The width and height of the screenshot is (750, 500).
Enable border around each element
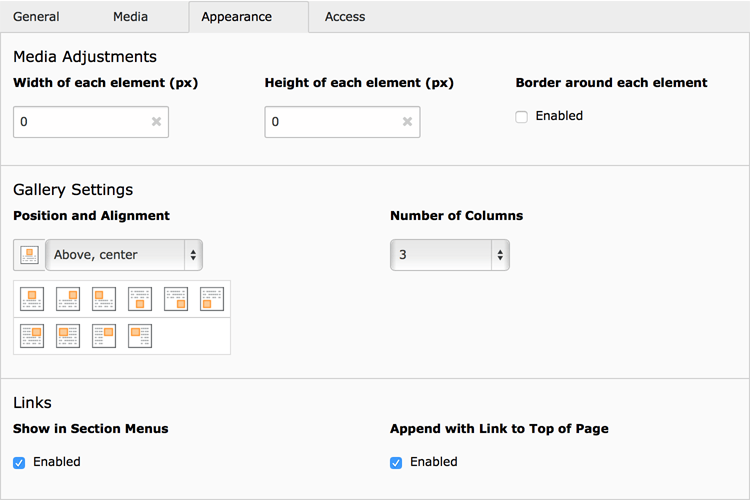point(522,117)
